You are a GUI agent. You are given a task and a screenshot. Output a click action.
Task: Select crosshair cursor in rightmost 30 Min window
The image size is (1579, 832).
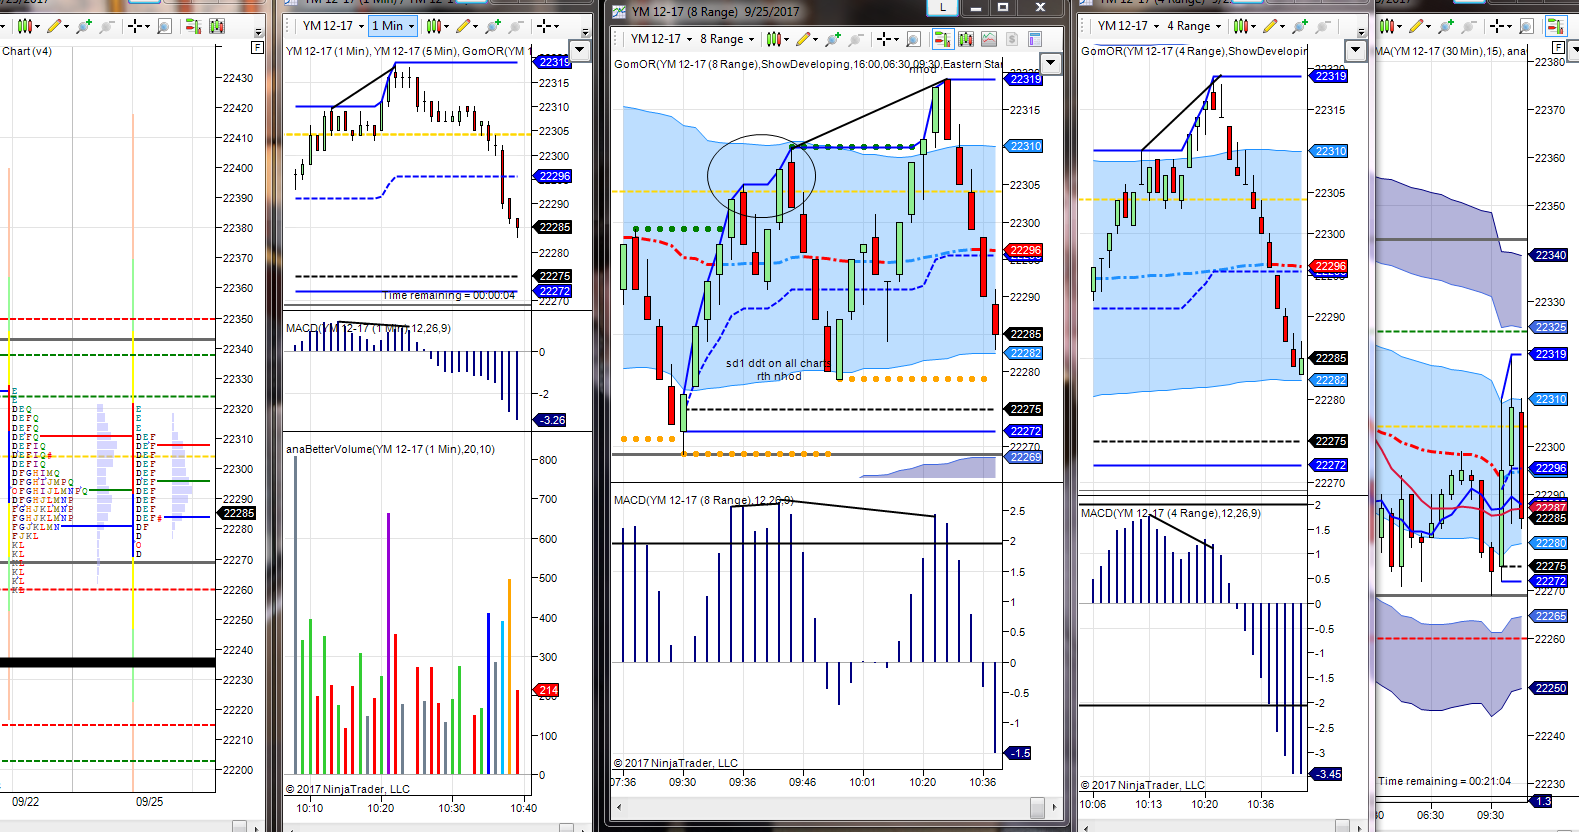point(1500,26)
